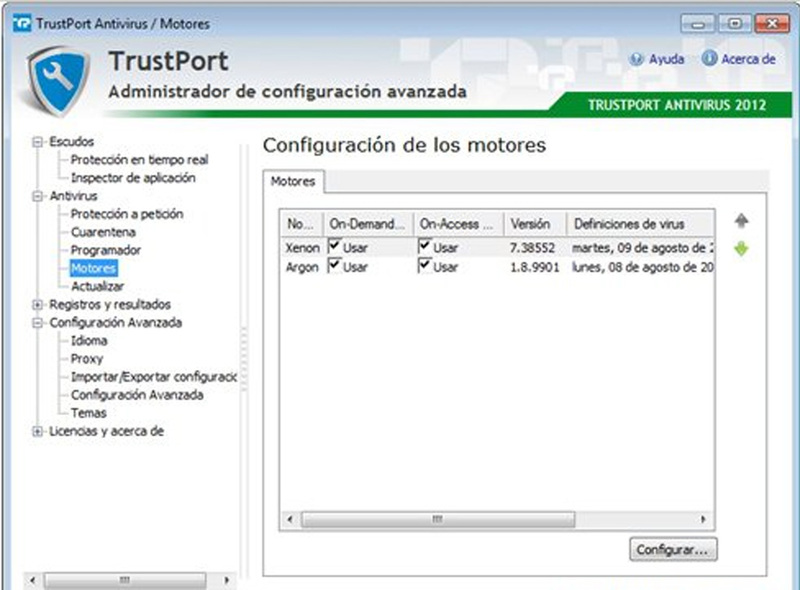Click the Acerca de info icon
The height and width of the screenshot is (590, 800).
pos(709,59)
